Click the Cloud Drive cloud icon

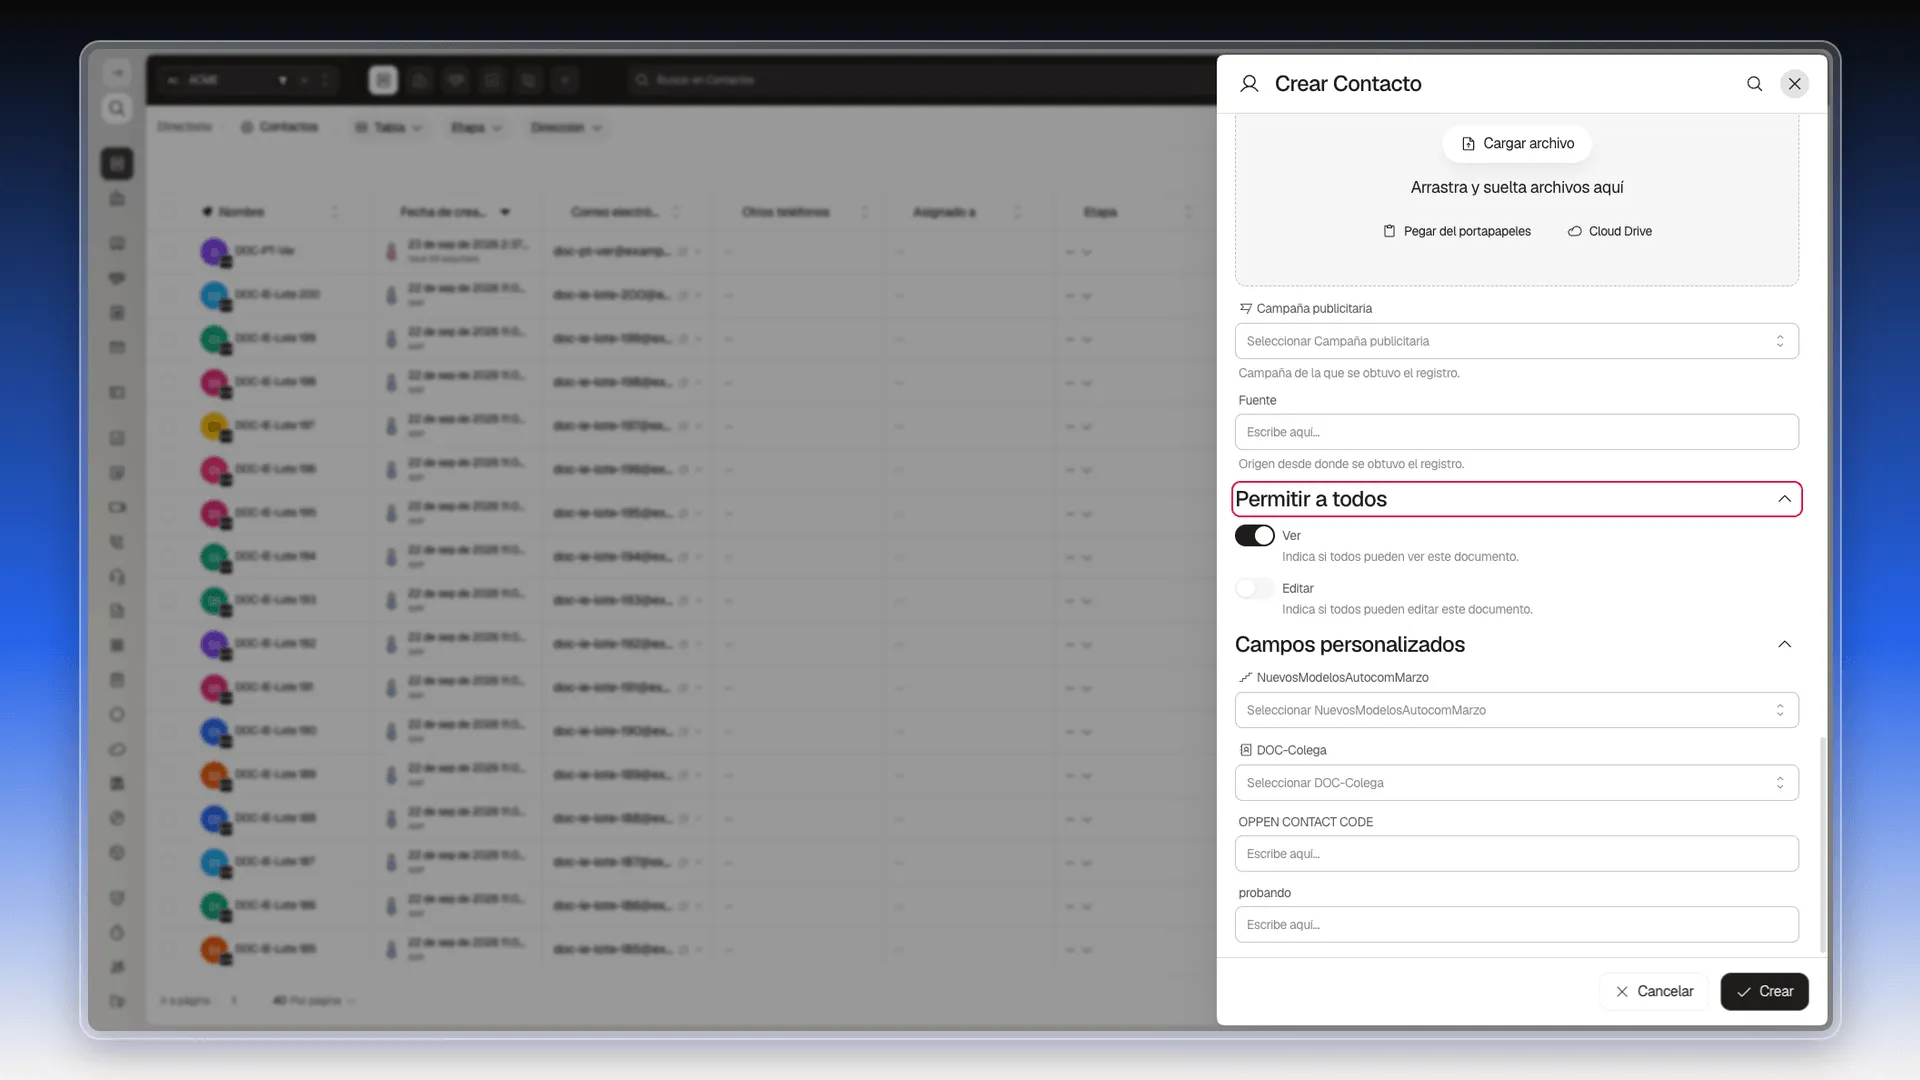tap(1575, 231)
